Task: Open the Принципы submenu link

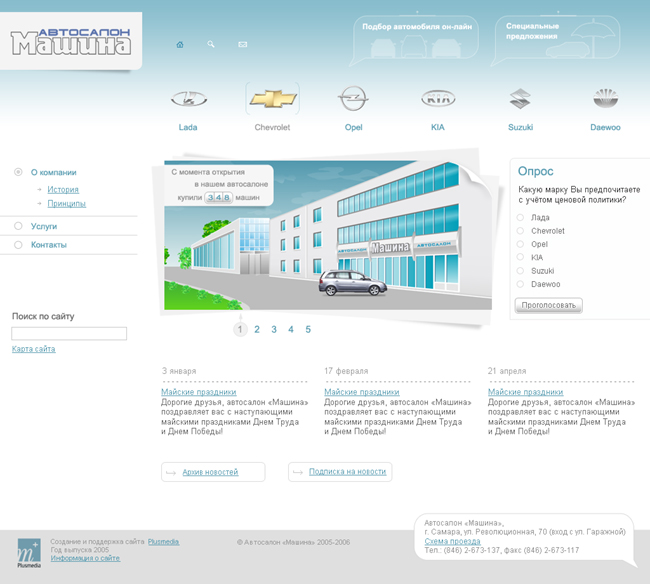Action: [67, 204]
